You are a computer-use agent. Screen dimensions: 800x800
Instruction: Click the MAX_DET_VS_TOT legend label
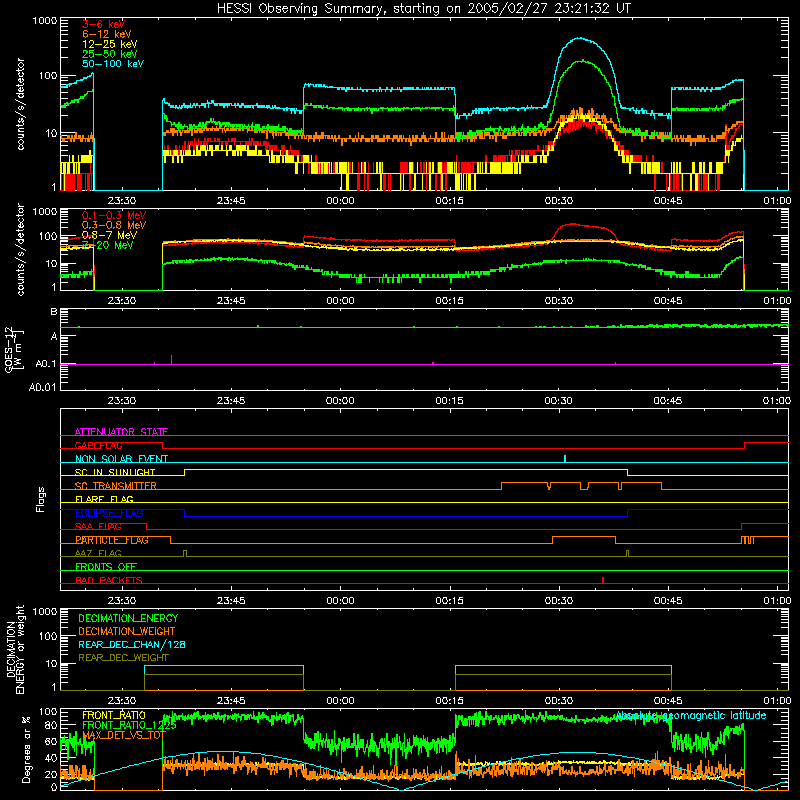tap(124, 735)
